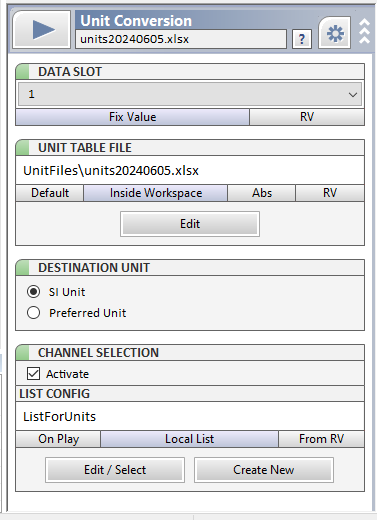Select Default unit table file mode
The image size is (377, 520).
coord(50,193)
